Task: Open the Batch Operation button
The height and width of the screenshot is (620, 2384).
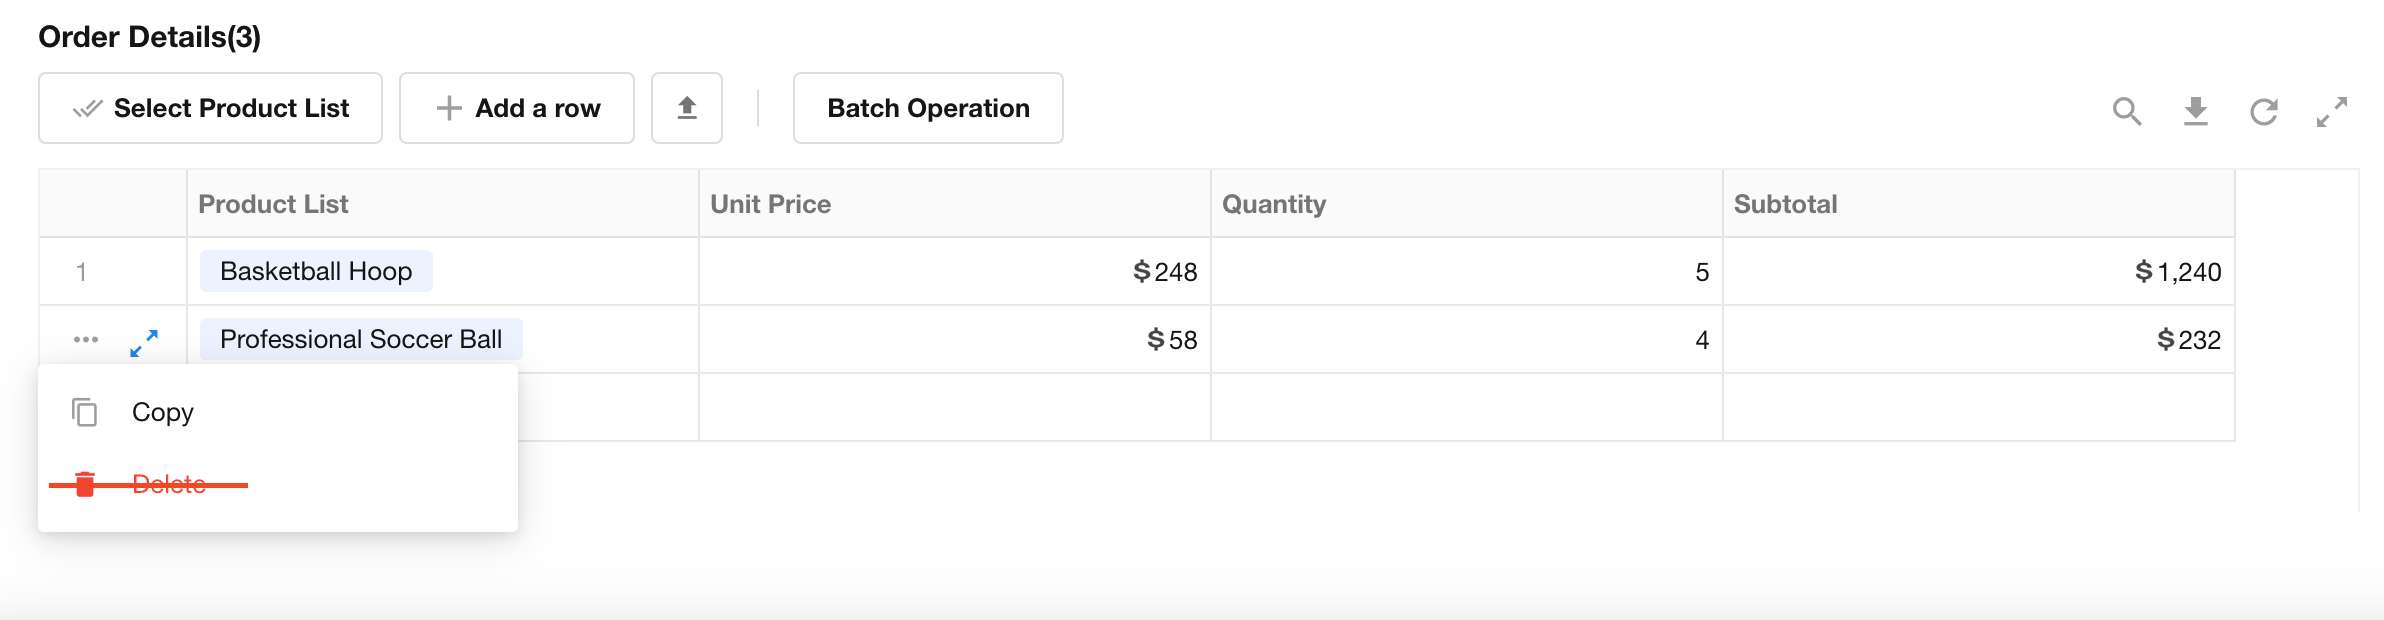Action: click(x=928, y=108)
